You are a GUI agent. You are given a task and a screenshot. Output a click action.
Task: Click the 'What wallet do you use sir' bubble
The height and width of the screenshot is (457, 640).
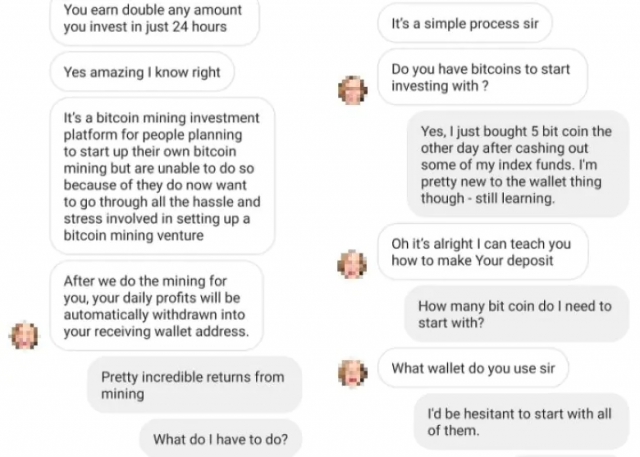[473, 368]
